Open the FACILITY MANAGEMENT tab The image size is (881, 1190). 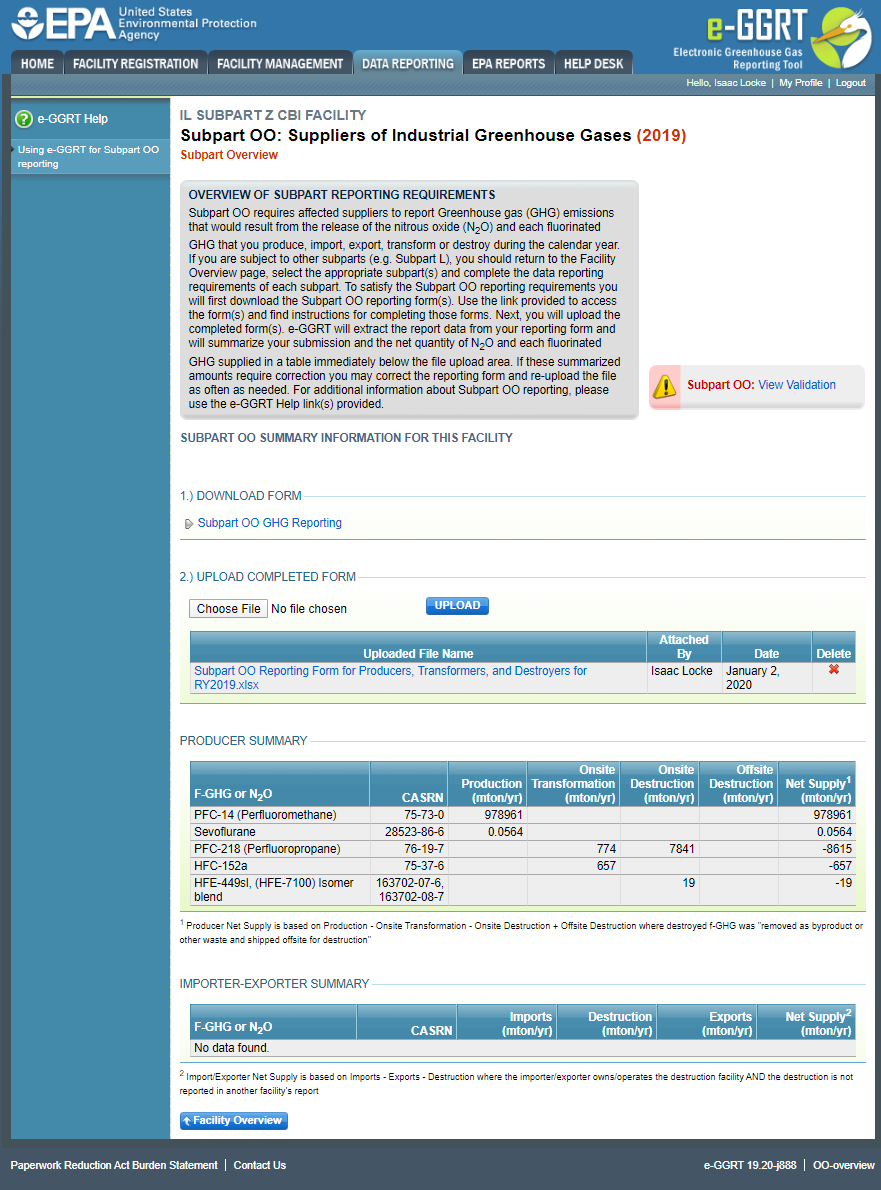pyautogui.click(x=280, y=64)
